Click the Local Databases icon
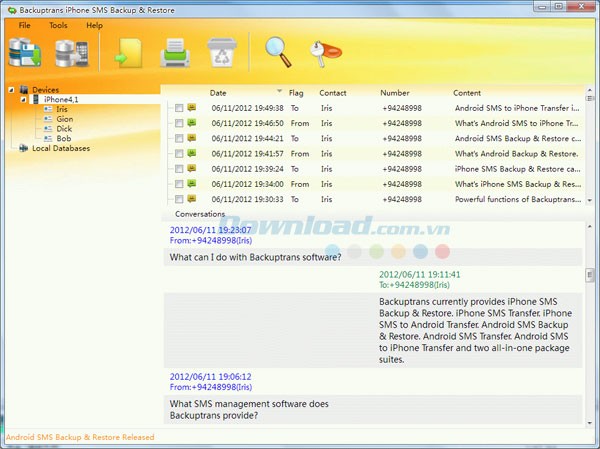The height and width of the screenshot is (449, 600). (x=24, y=149)
